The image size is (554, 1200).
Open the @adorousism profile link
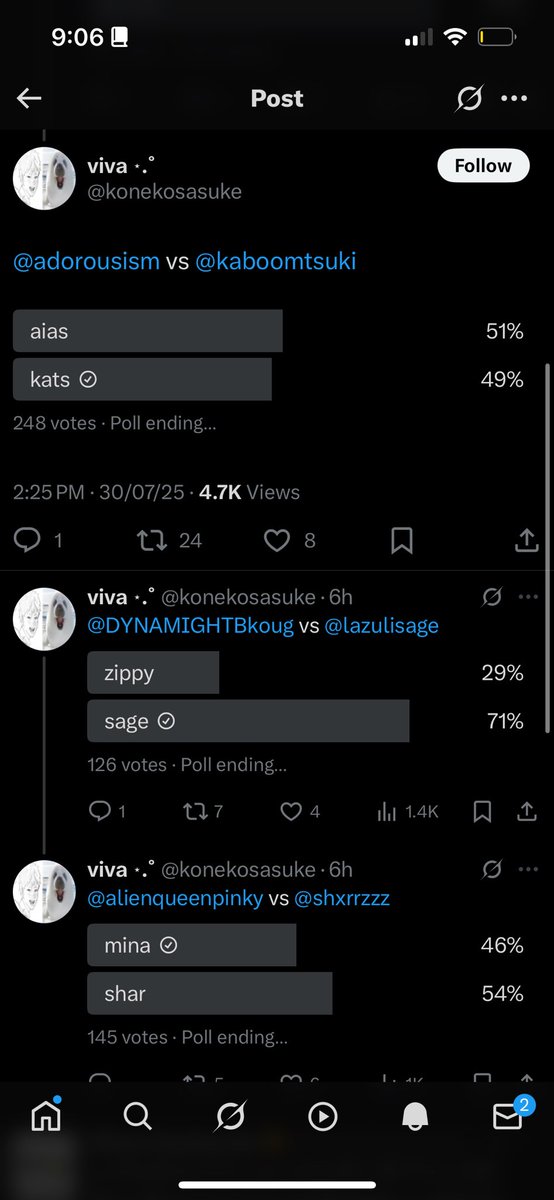[x=87, y=261]
